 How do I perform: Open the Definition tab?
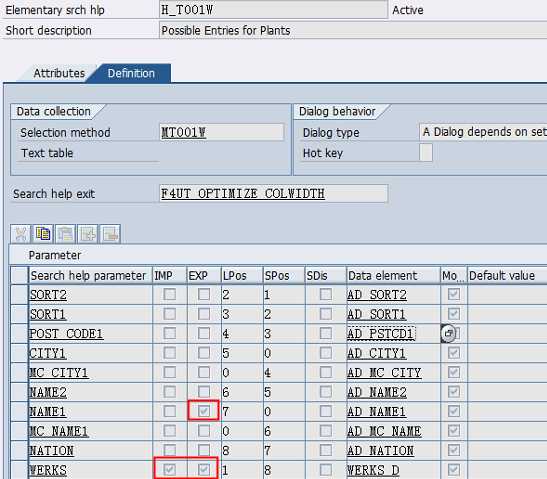131,73
